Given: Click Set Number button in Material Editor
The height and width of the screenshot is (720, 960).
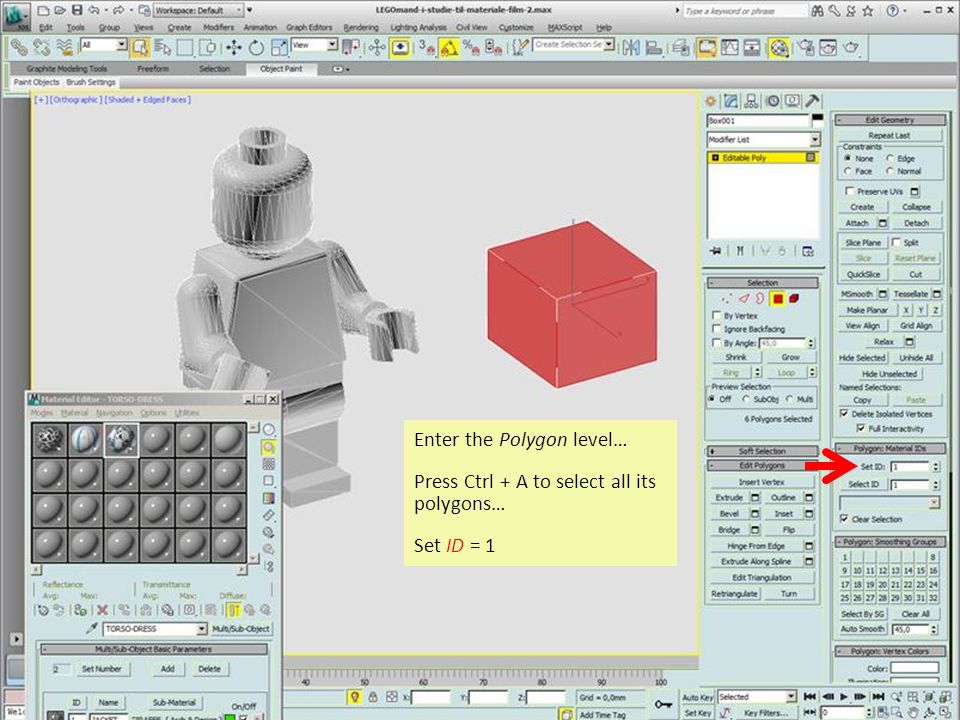Looking at the screenshot, I should [x=102, y=669].
